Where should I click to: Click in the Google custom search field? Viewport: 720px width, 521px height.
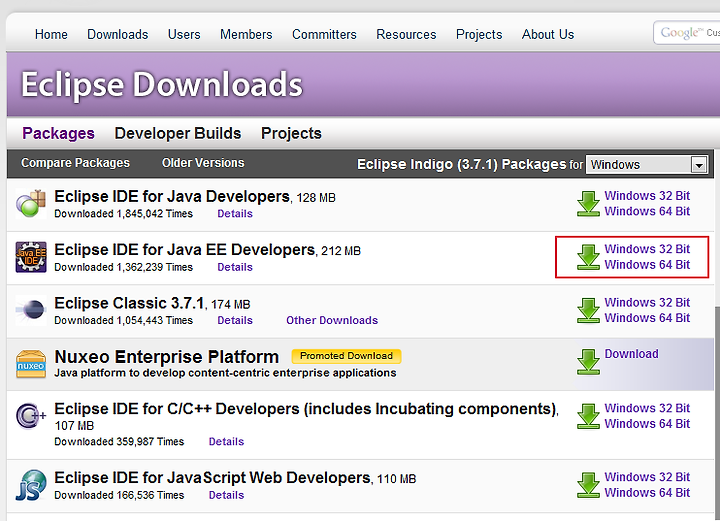pos(687,33)
